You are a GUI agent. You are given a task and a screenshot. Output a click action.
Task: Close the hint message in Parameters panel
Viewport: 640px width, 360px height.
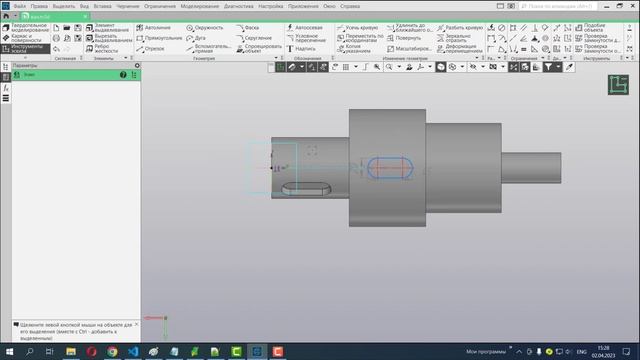(x=136, y=324)
